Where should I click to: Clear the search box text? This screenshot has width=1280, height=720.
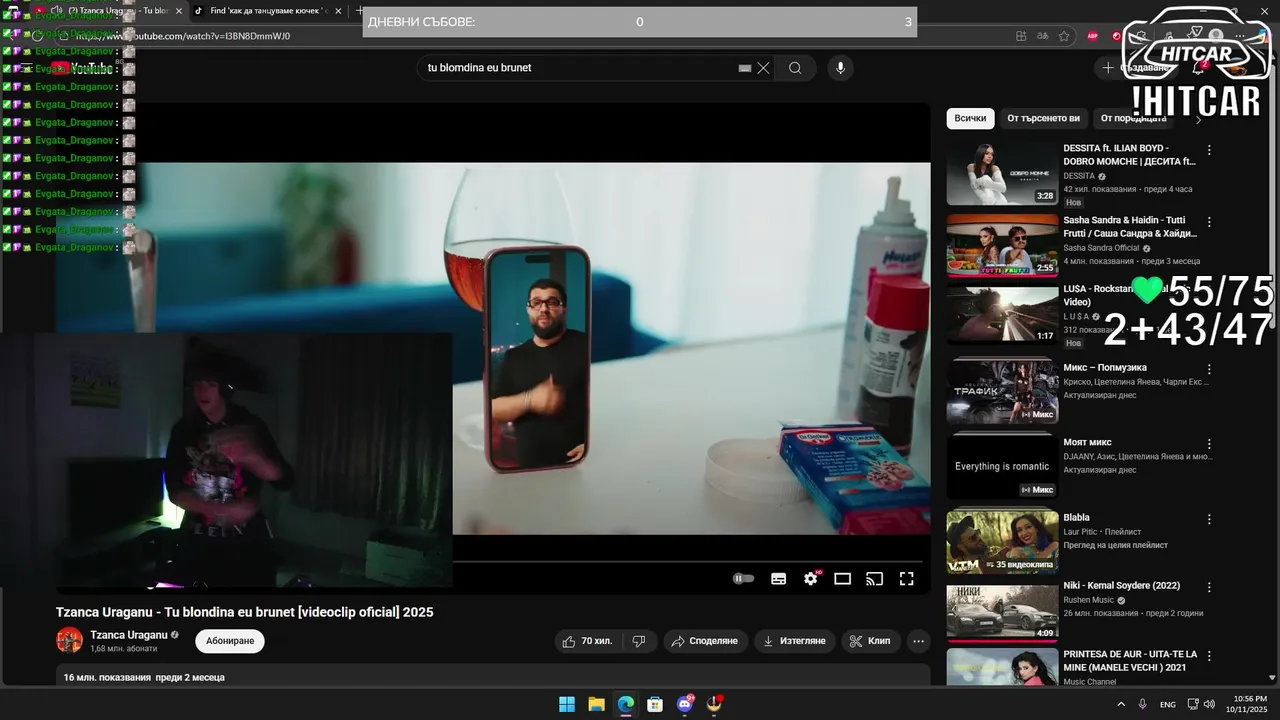tap(763, 68)
